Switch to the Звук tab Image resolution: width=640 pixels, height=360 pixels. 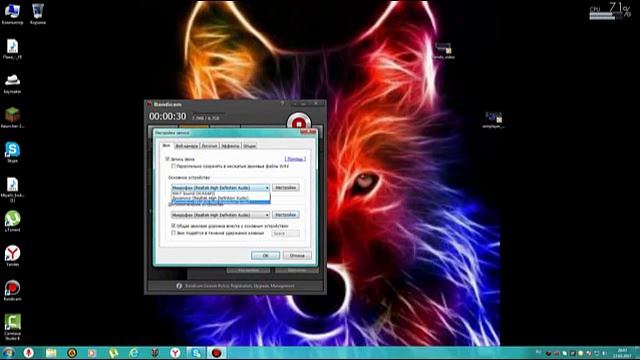(166, 145)
